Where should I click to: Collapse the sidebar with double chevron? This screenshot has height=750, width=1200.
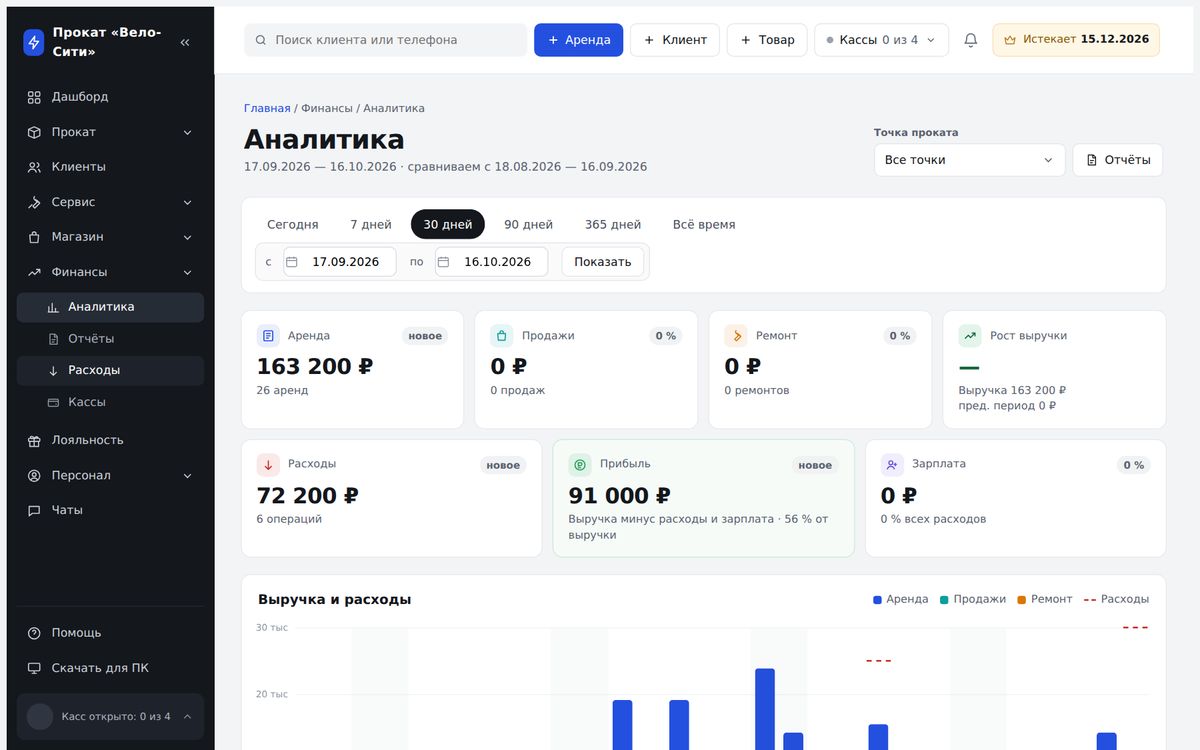pos(185,42)
